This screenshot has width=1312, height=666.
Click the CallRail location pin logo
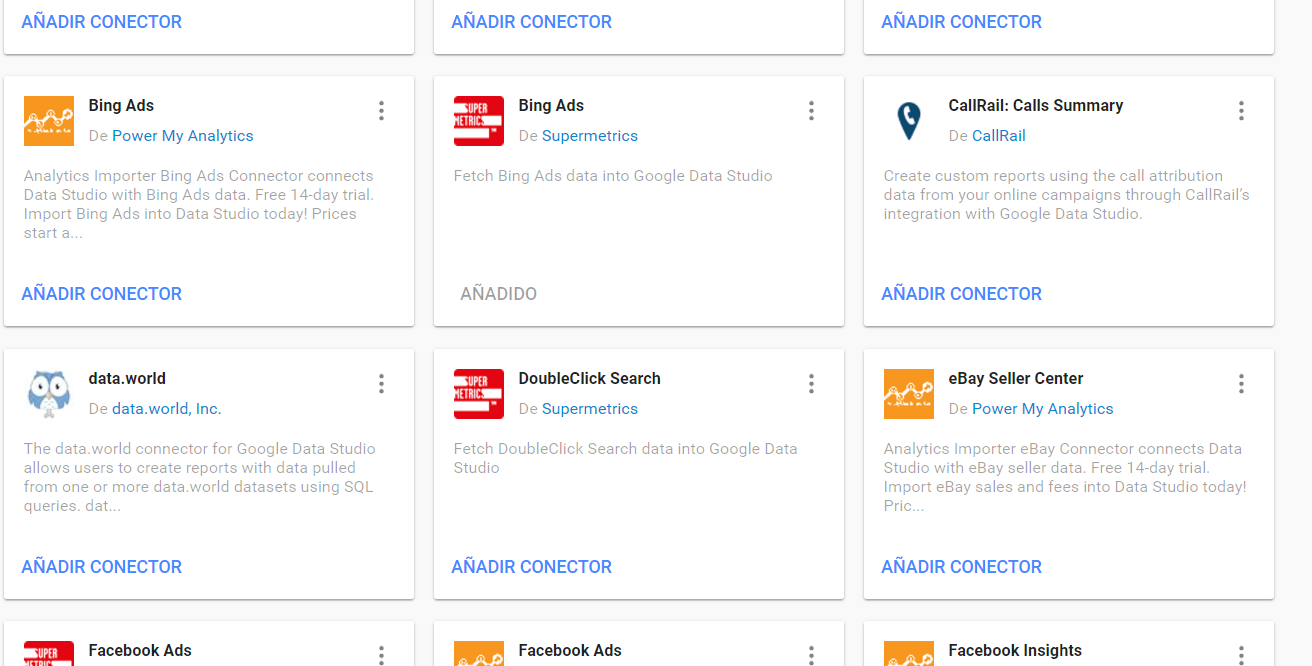tap(908, 121)
